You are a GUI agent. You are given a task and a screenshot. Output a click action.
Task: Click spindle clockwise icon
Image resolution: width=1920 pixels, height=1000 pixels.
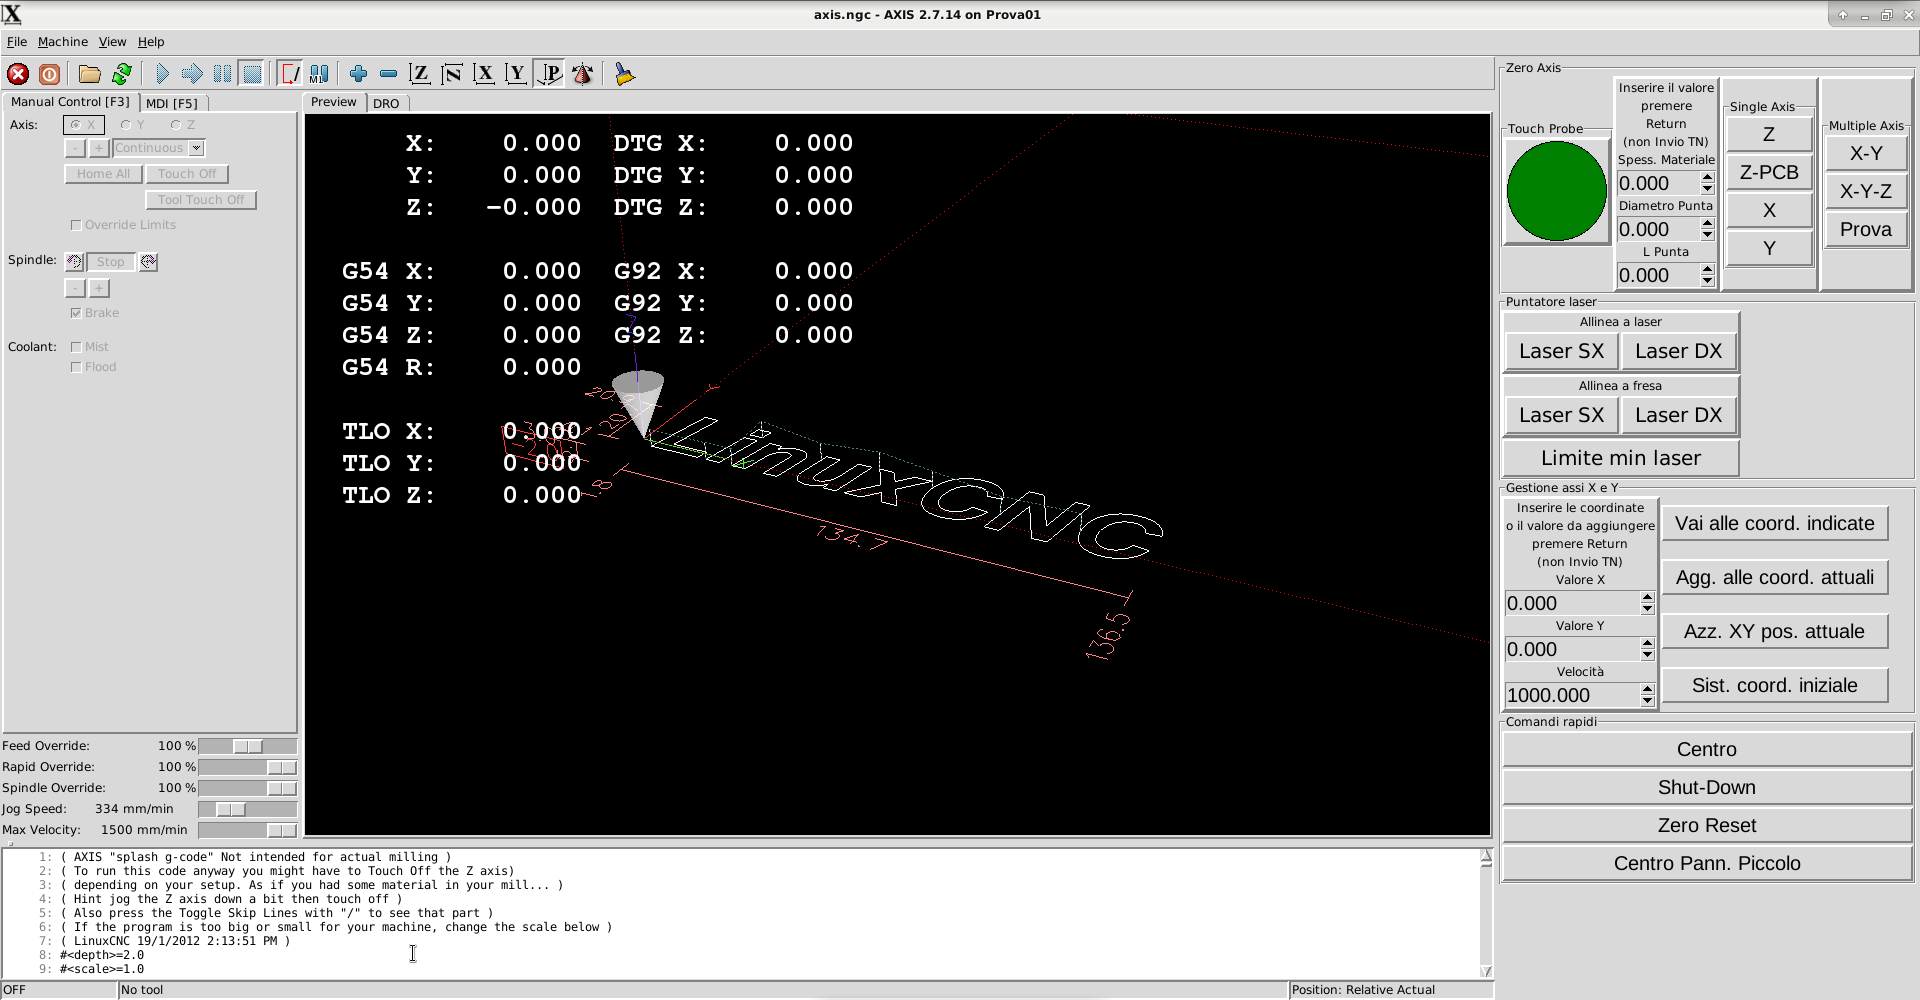[148, 262]
